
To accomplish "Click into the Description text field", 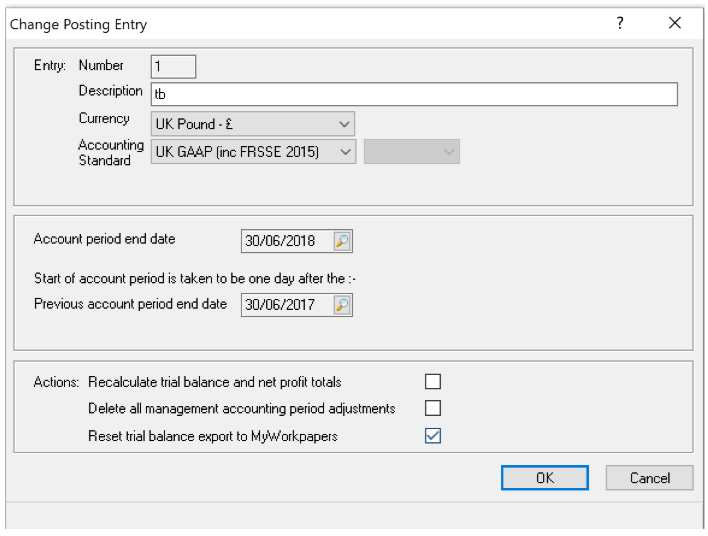I will pyautogui.click(x=414, y=94).
